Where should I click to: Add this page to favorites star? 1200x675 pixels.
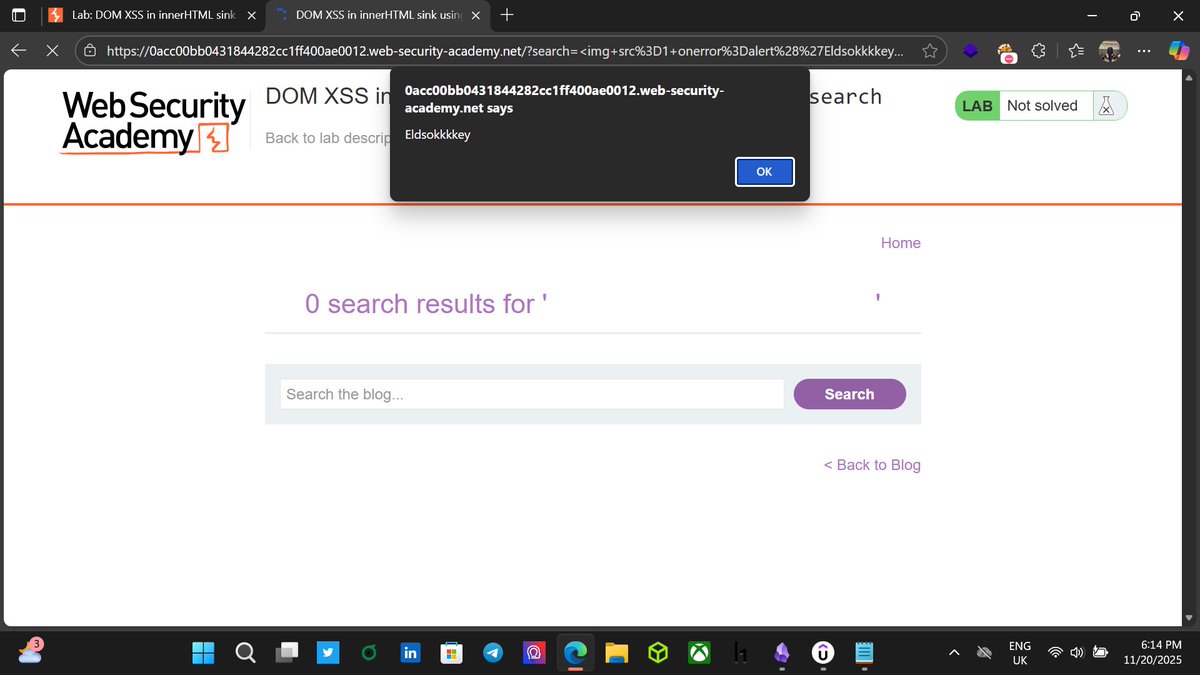[x=929, y=51]
